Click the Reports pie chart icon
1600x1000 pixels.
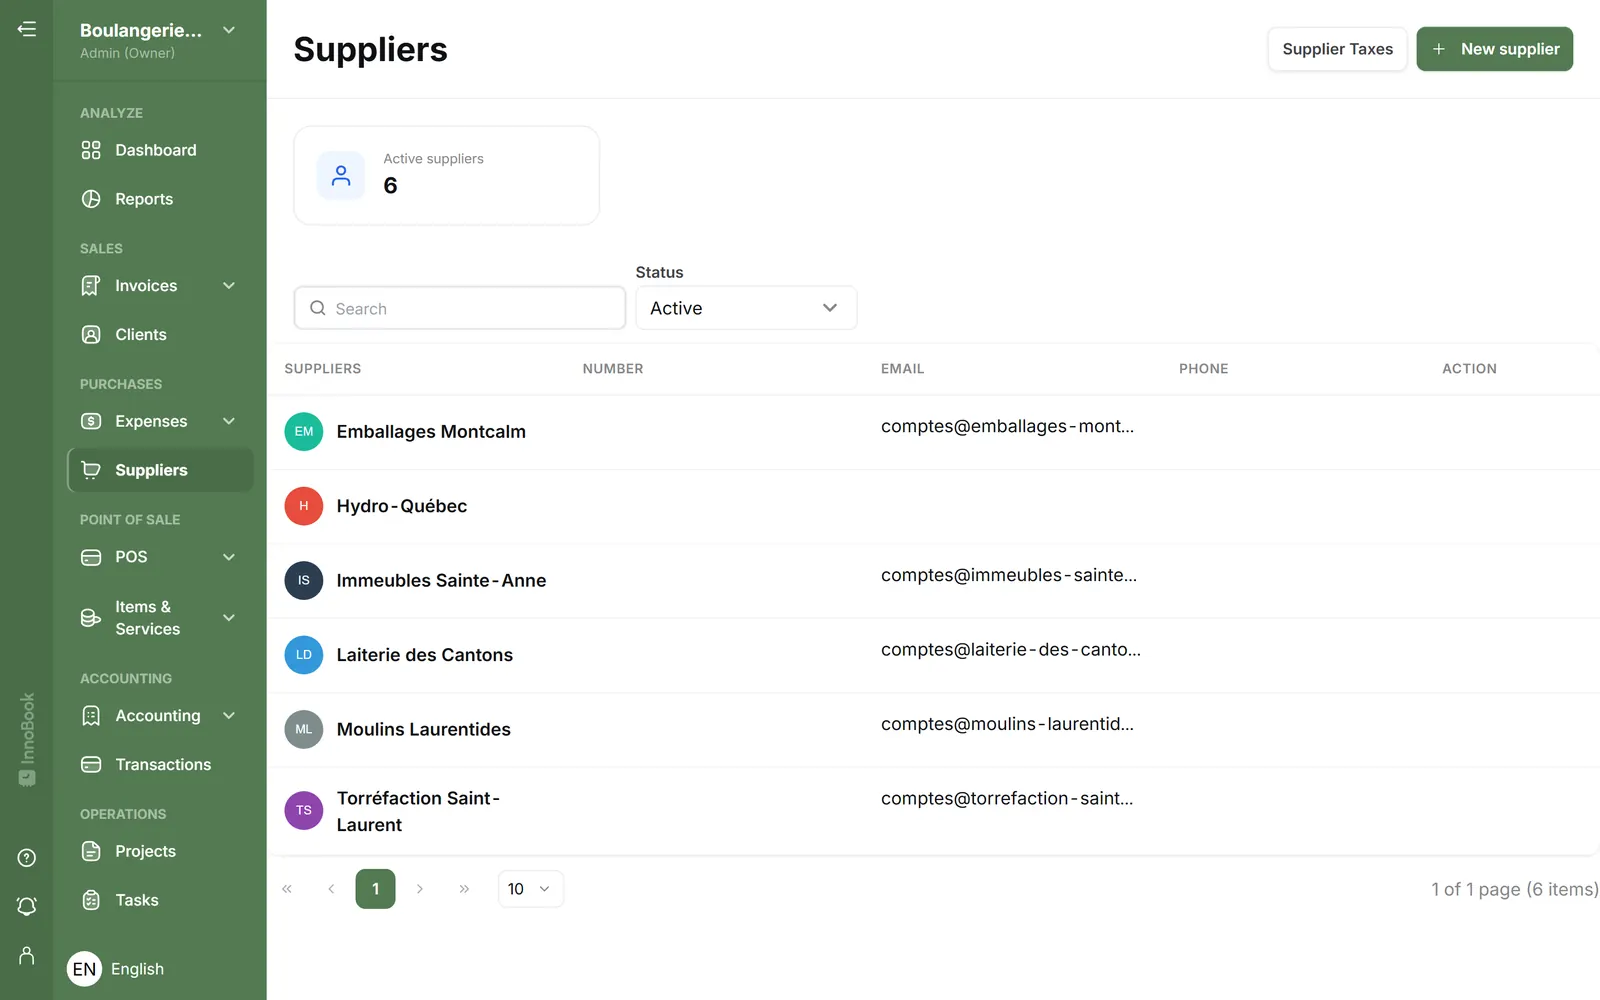tap(91, 199)
